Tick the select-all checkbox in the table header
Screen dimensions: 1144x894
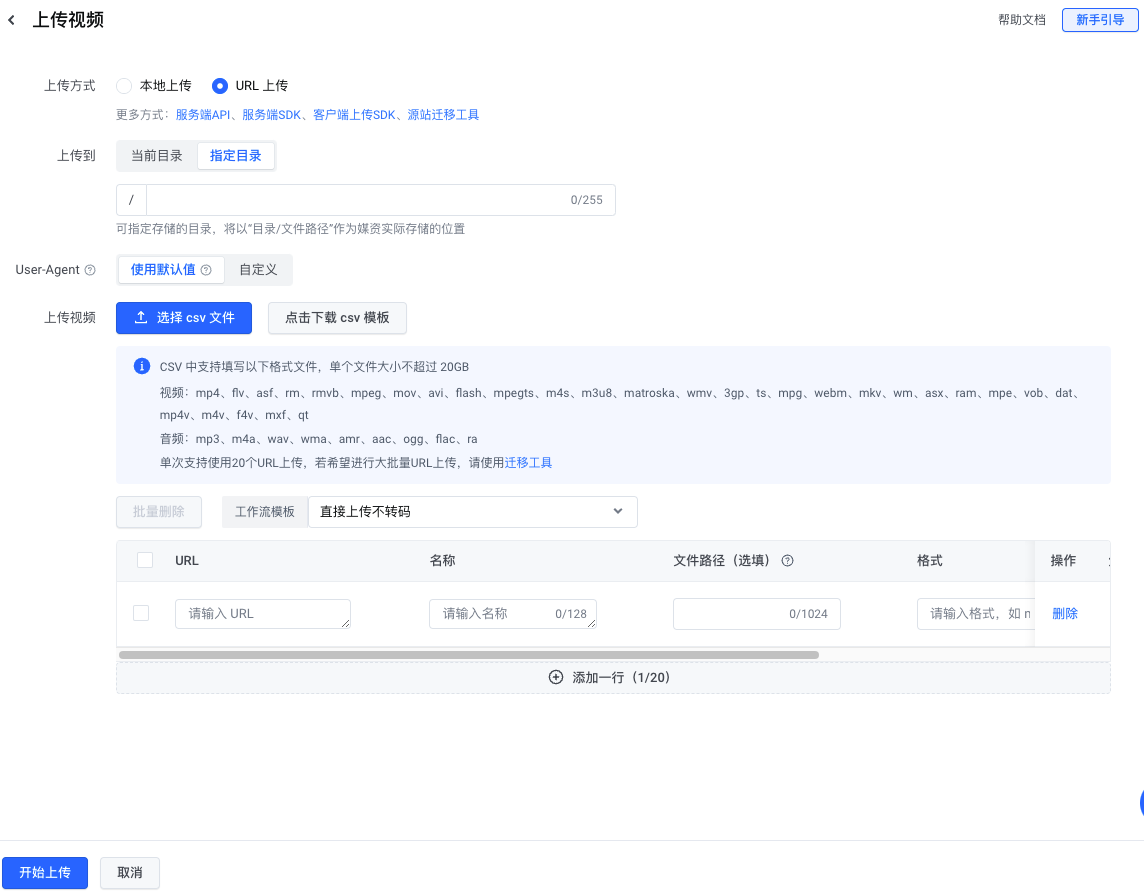(x=145, y=560)
